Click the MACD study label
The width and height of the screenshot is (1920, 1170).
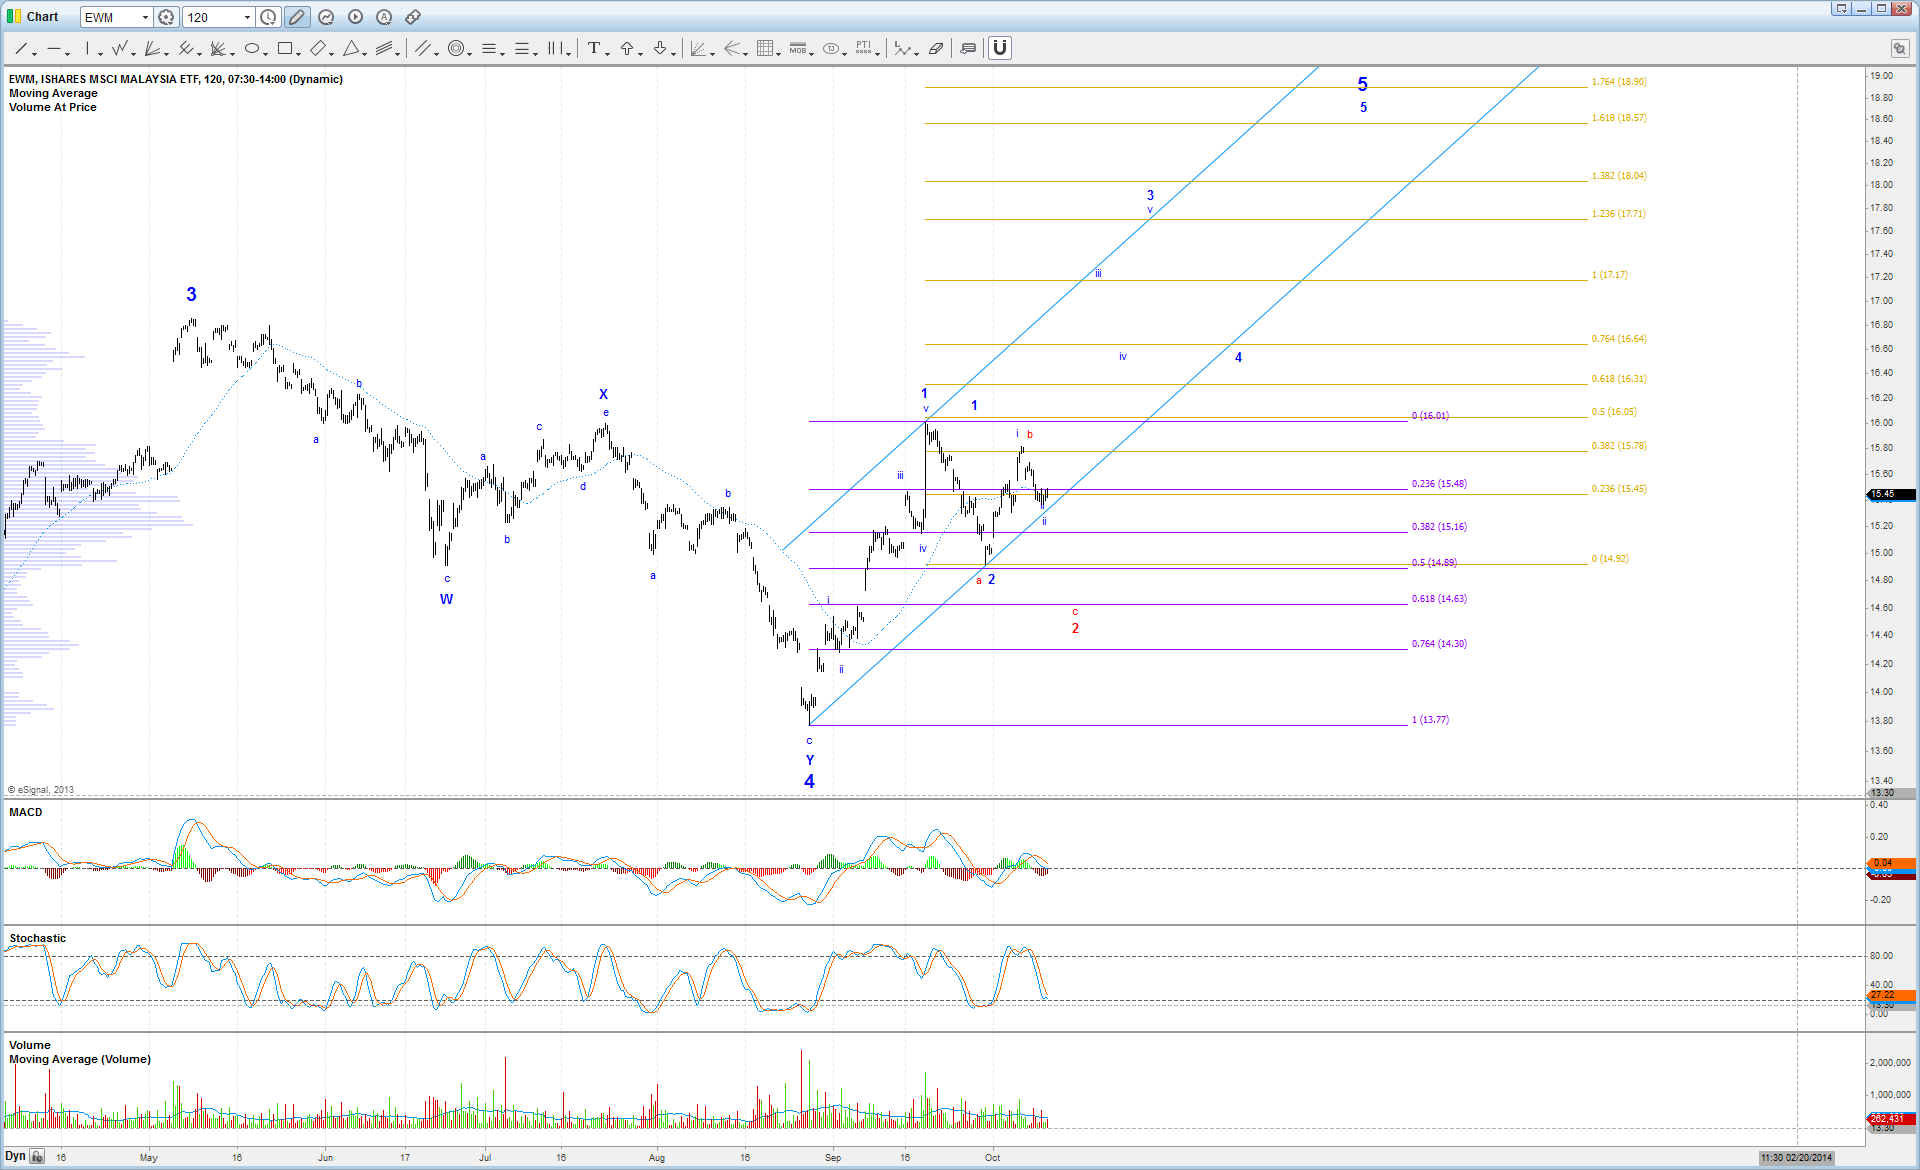[x=26, y=812]
